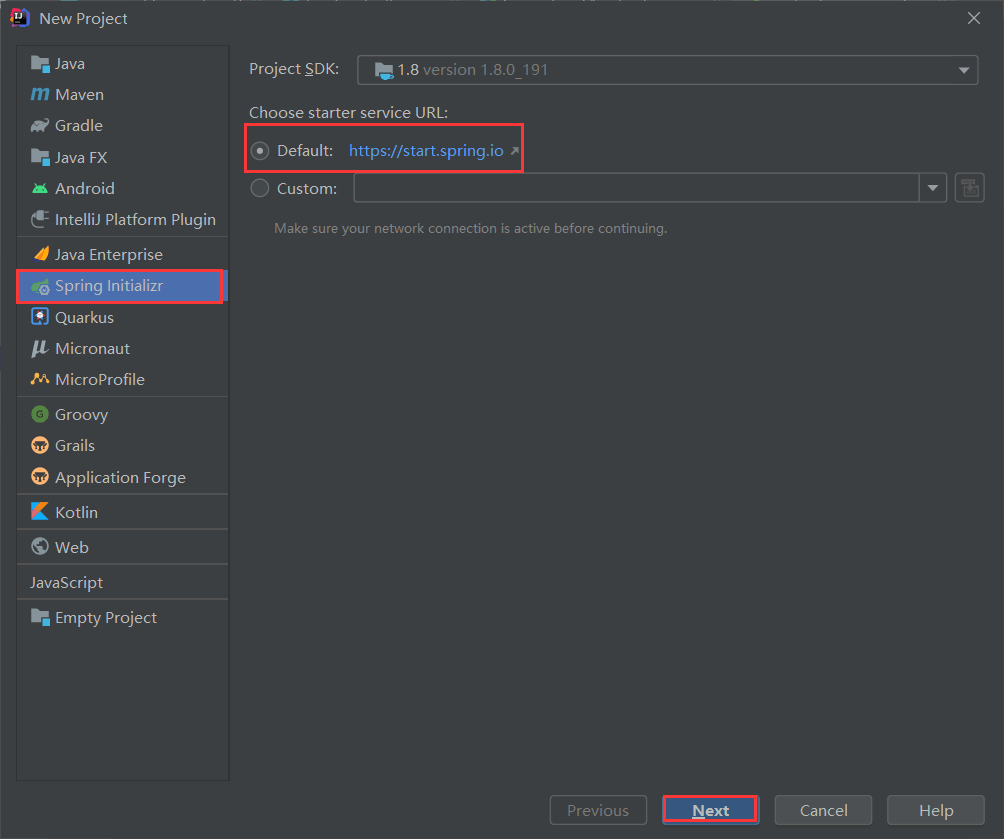
Task: Click the Grails icon
Action: click(x=40, y=445)
